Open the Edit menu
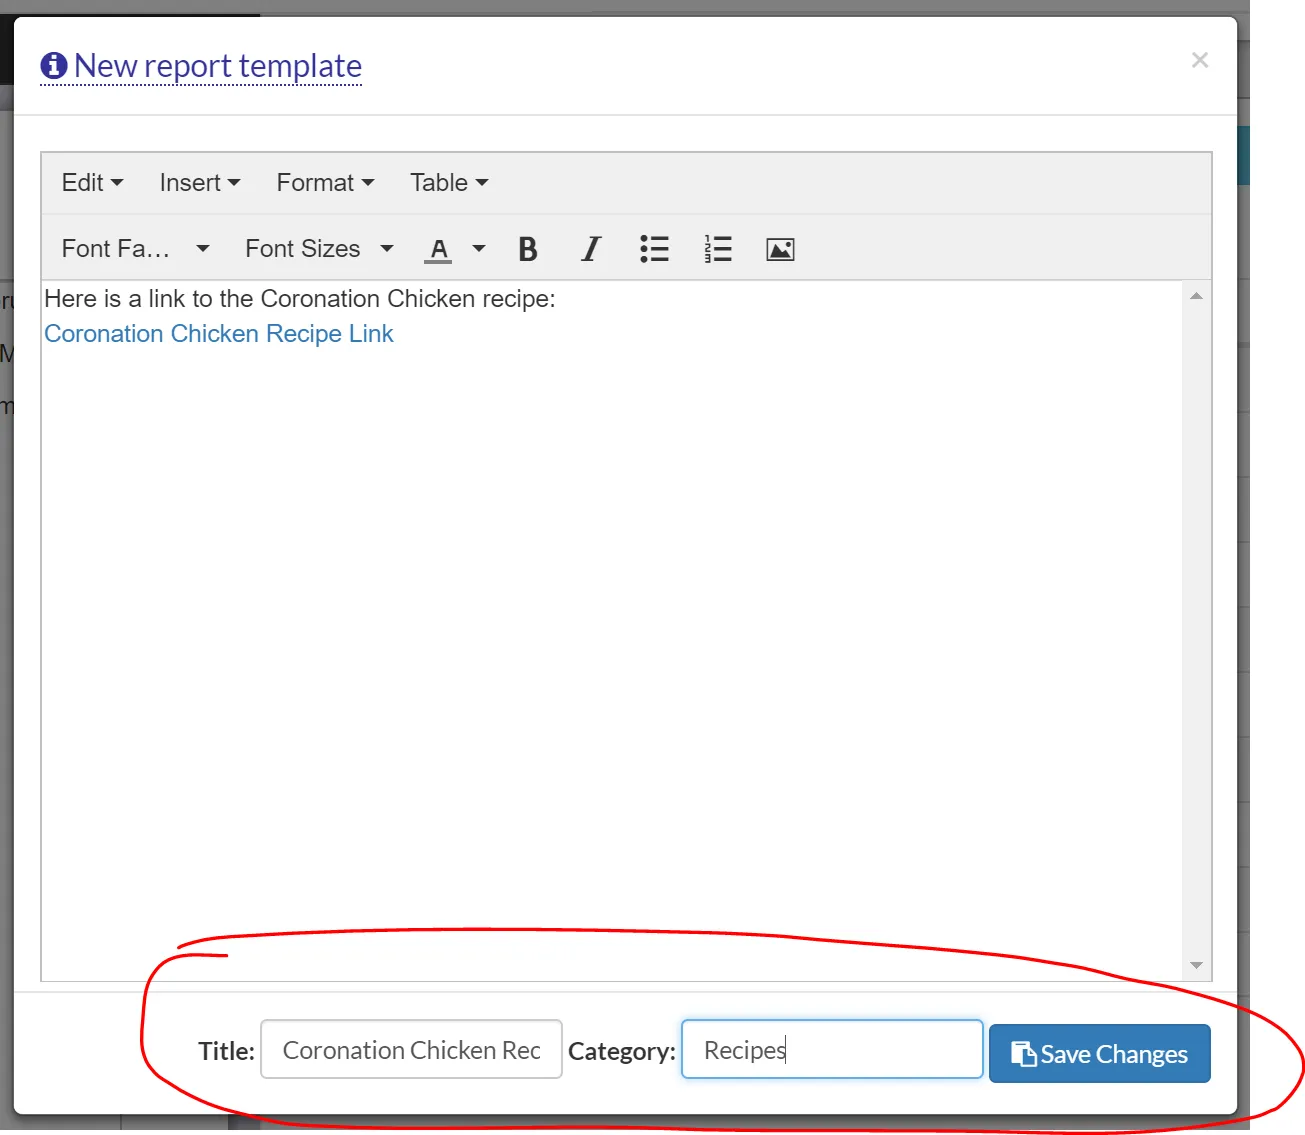The image size is (1305, 1135). tap(92, 183)
